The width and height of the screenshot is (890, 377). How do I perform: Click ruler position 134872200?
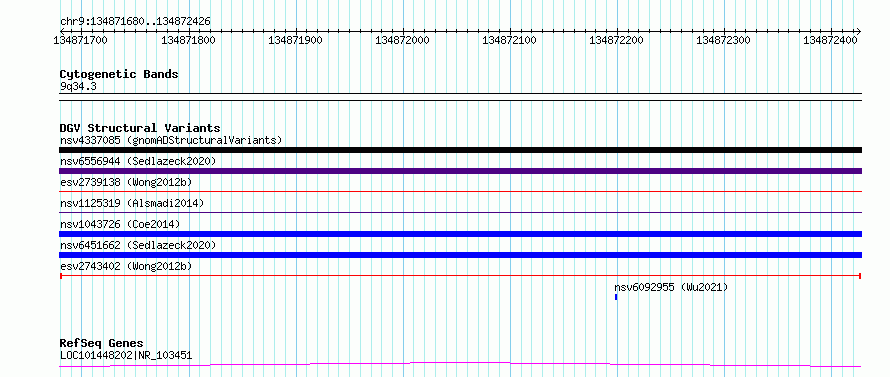[616, 41]
